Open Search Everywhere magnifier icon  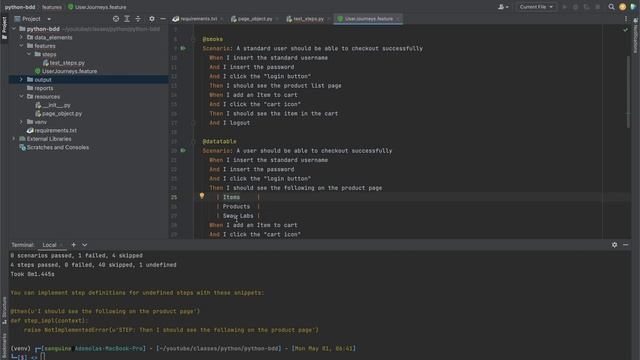611,7
